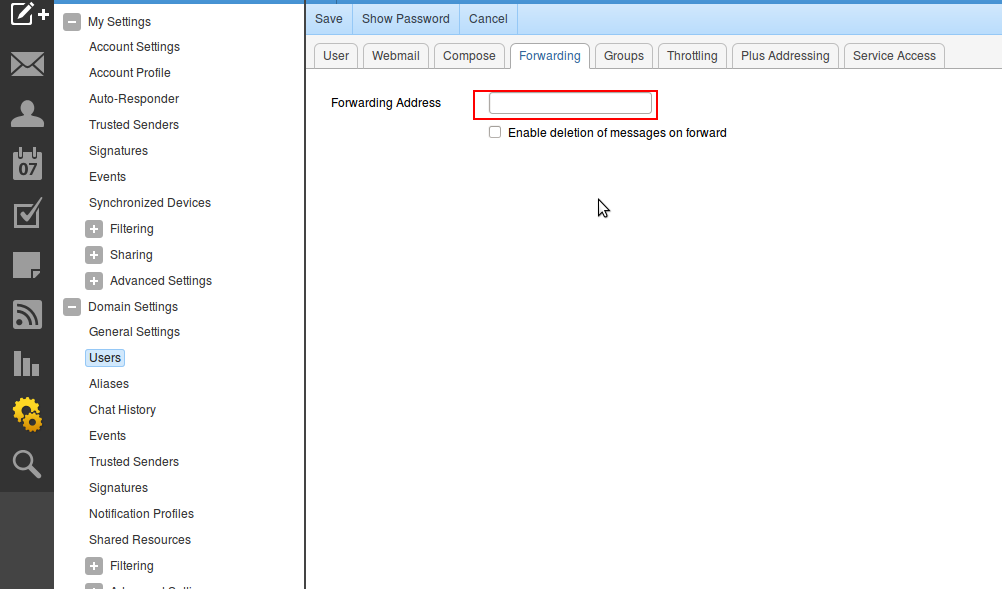
Task: Open the RSS feeds icon
Action: click(x=27, y=315)
